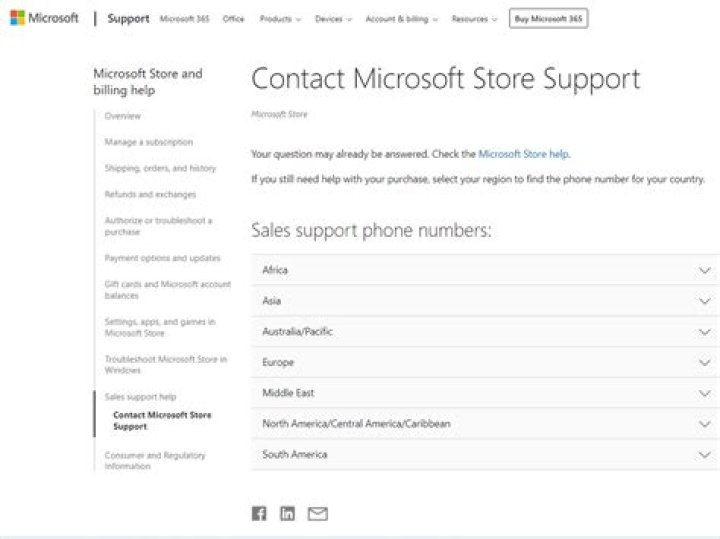Open Shipping, orders, and history link
The height and width of the screenshot is (539, 720).
click(x=160, y=168)
